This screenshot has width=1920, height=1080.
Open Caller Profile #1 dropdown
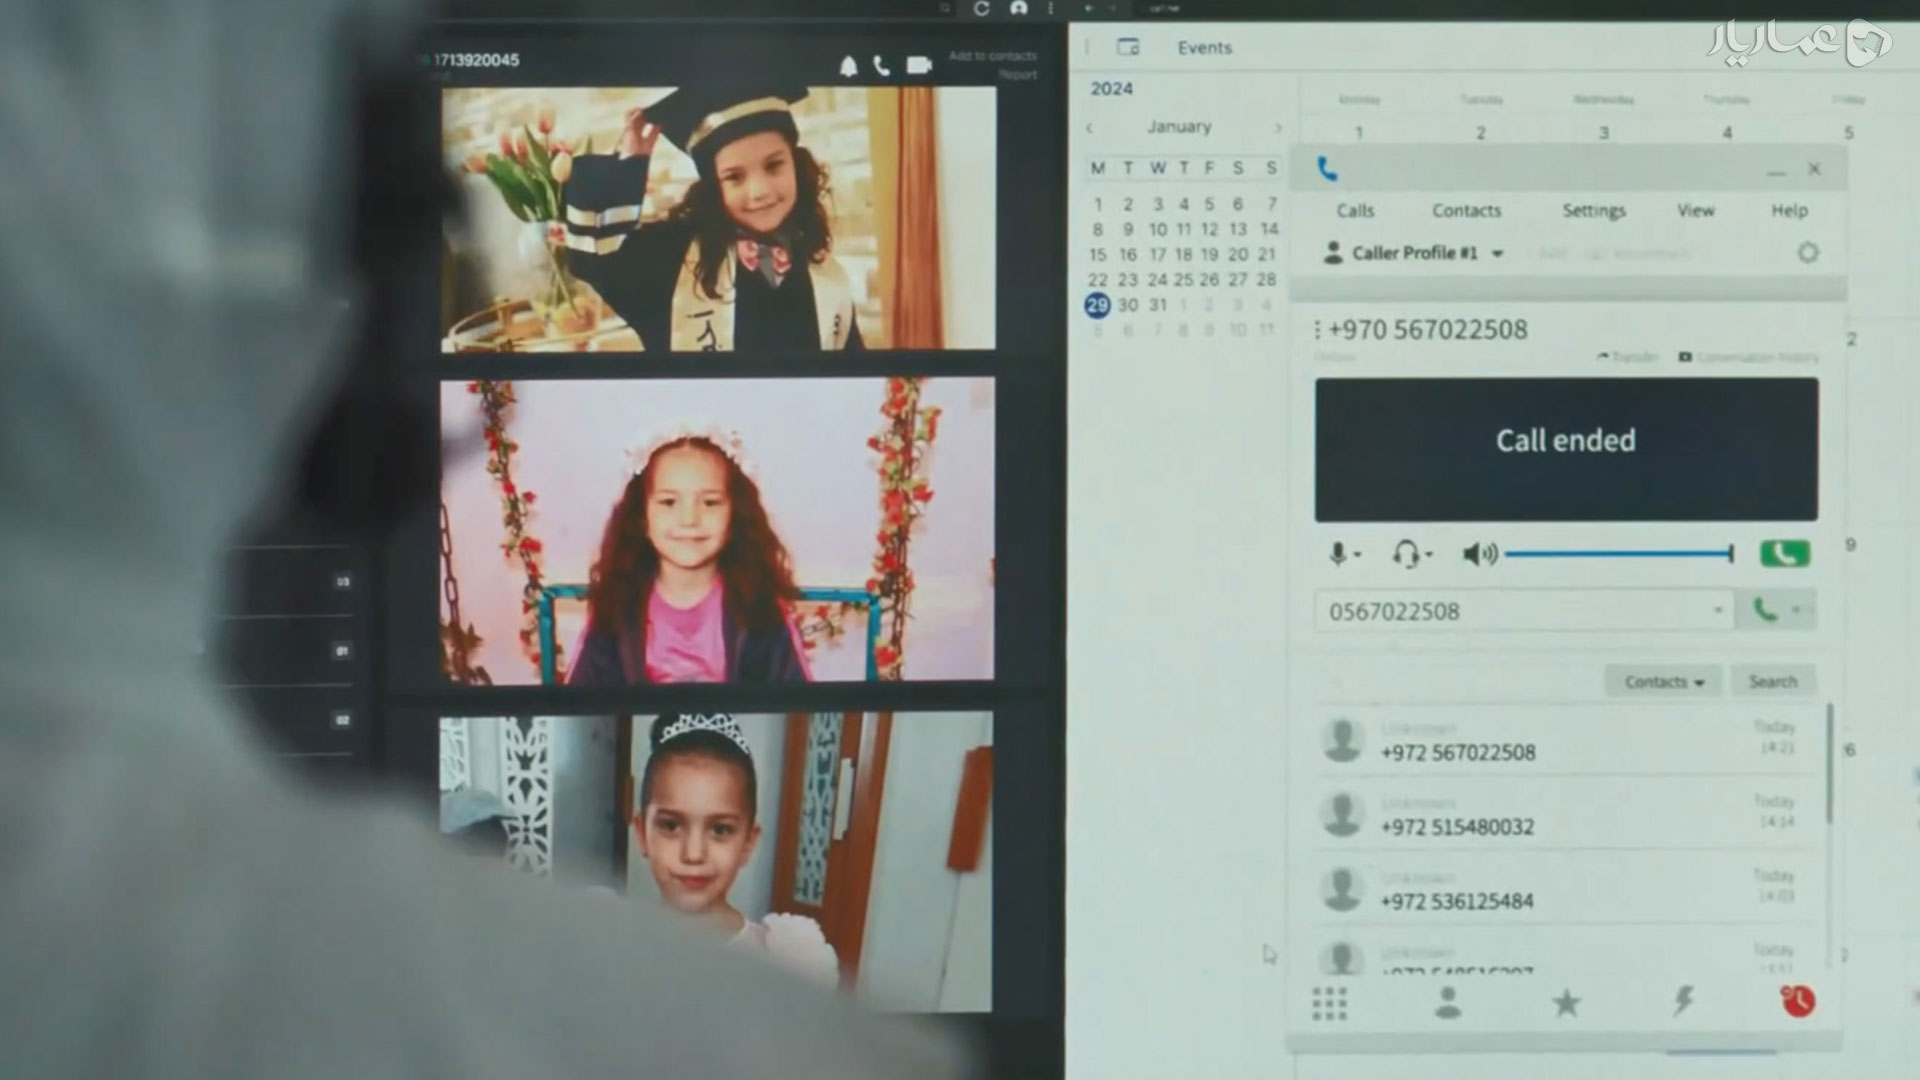(1413, 253)
